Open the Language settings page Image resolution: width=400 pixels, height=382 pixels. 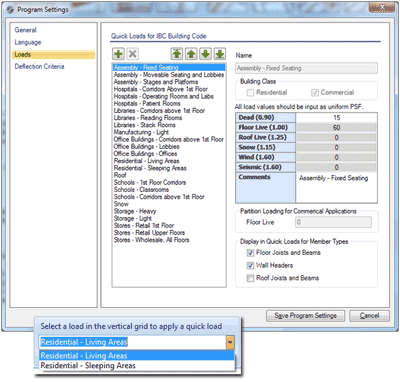tap(28, 42)
